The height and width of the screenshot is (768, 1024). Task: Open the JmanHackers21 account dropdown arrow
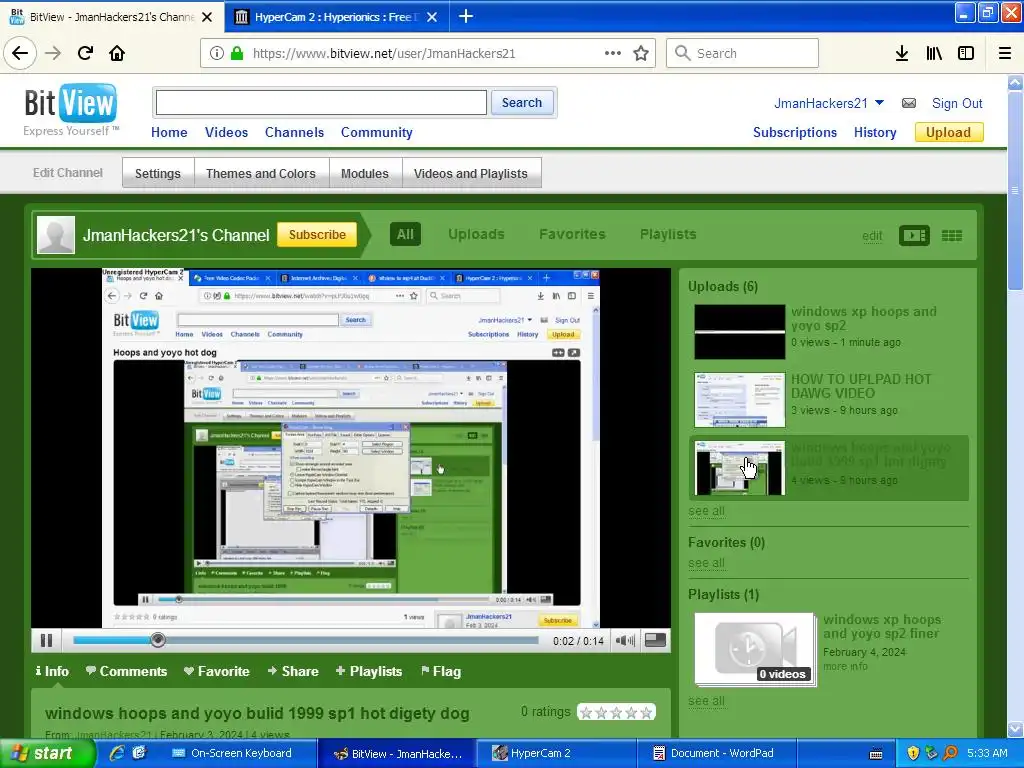[x=879, y=103]
